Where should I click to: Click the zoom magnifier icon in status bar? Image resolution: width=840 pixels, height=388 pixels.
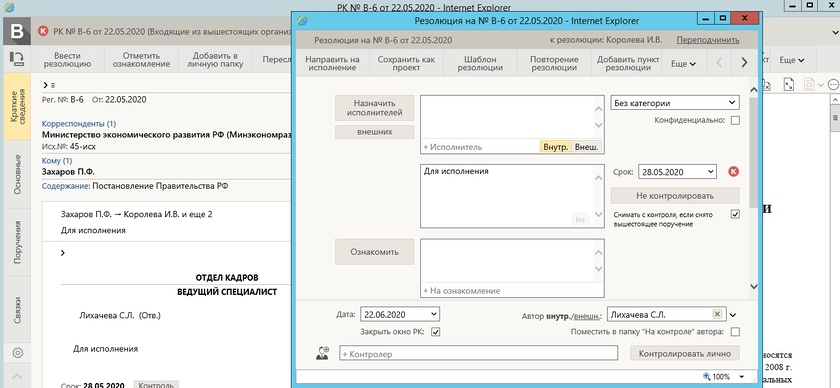click(x=707, y=376)
